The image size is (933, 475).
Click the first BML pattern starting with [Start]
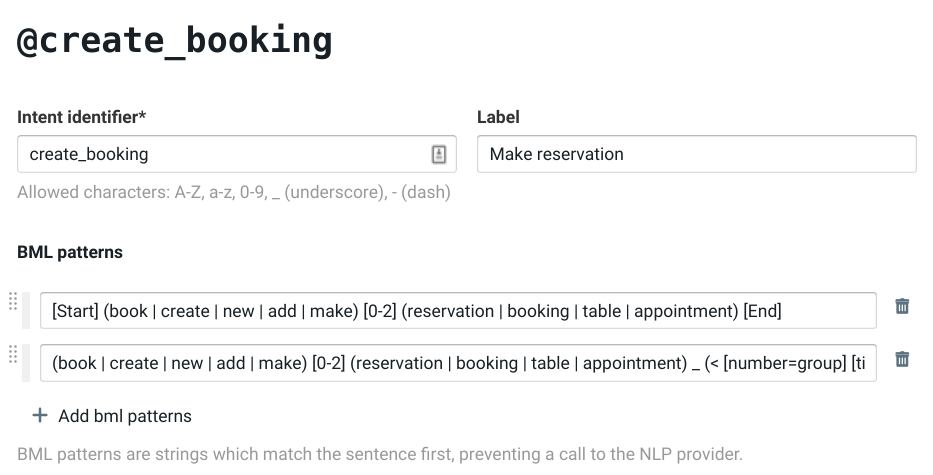(x=457, y=311)
